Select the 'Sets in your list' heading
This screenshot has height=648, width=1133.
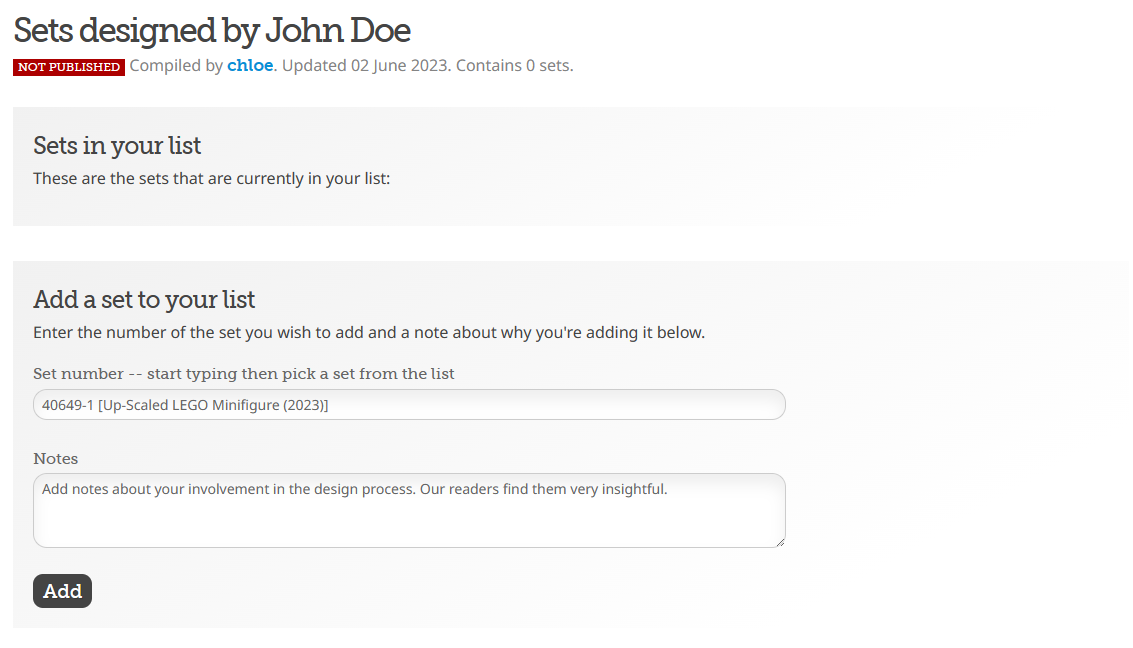[117, 146]
